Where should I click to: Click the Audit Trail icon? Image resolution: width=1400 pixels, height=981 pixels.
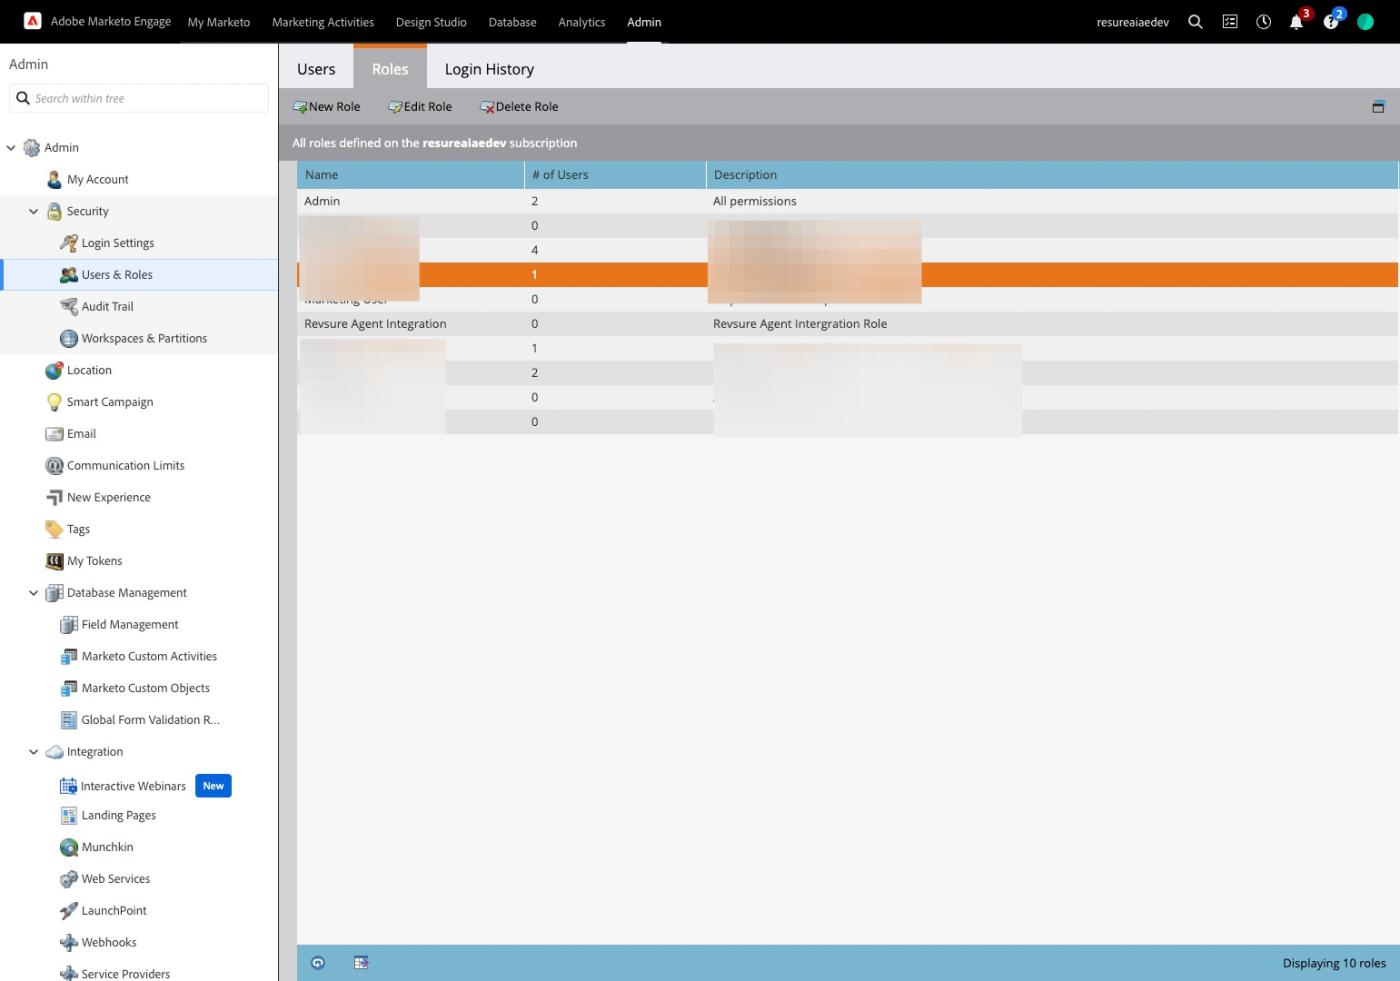[x=69, y=306]
